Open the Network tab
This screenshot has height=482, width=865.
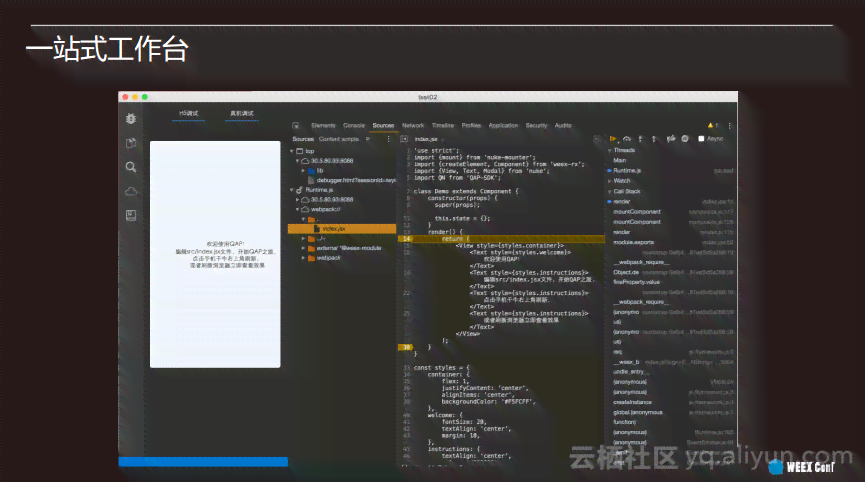pos(413,126)
